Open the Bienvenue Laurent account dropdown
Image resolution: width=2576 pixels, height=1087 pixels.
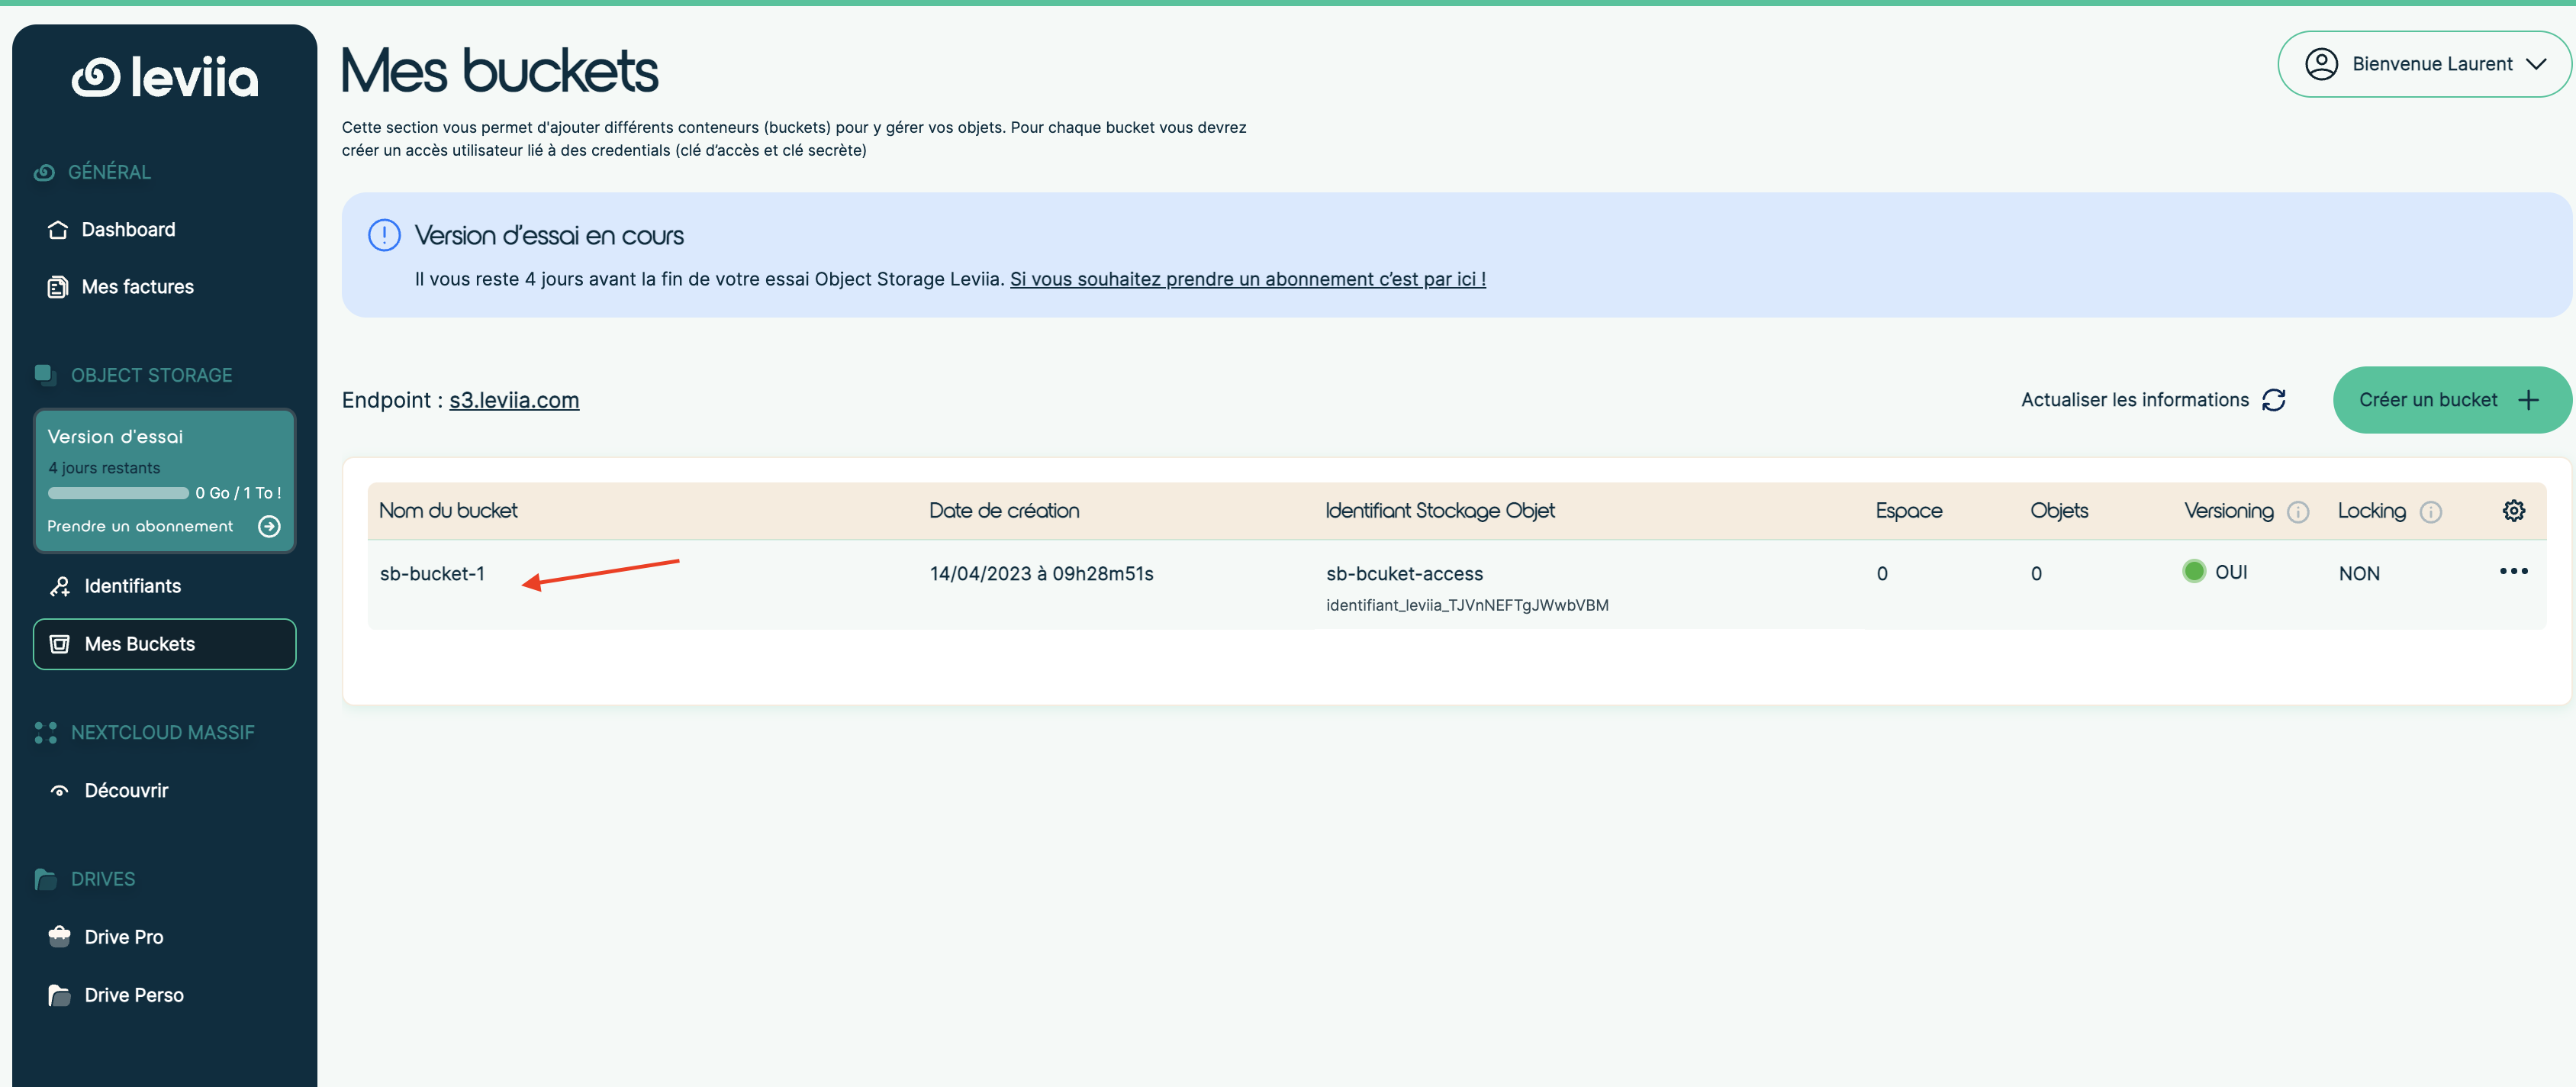point(2424,63)
